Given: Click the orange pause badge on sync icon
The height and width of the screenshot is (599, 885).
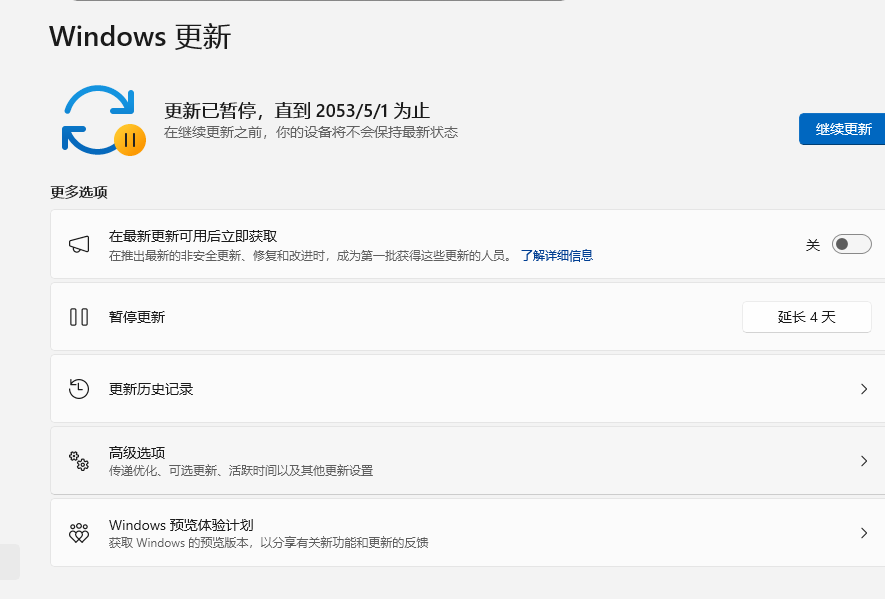Looking at the screenshot, I should [130, 139].
